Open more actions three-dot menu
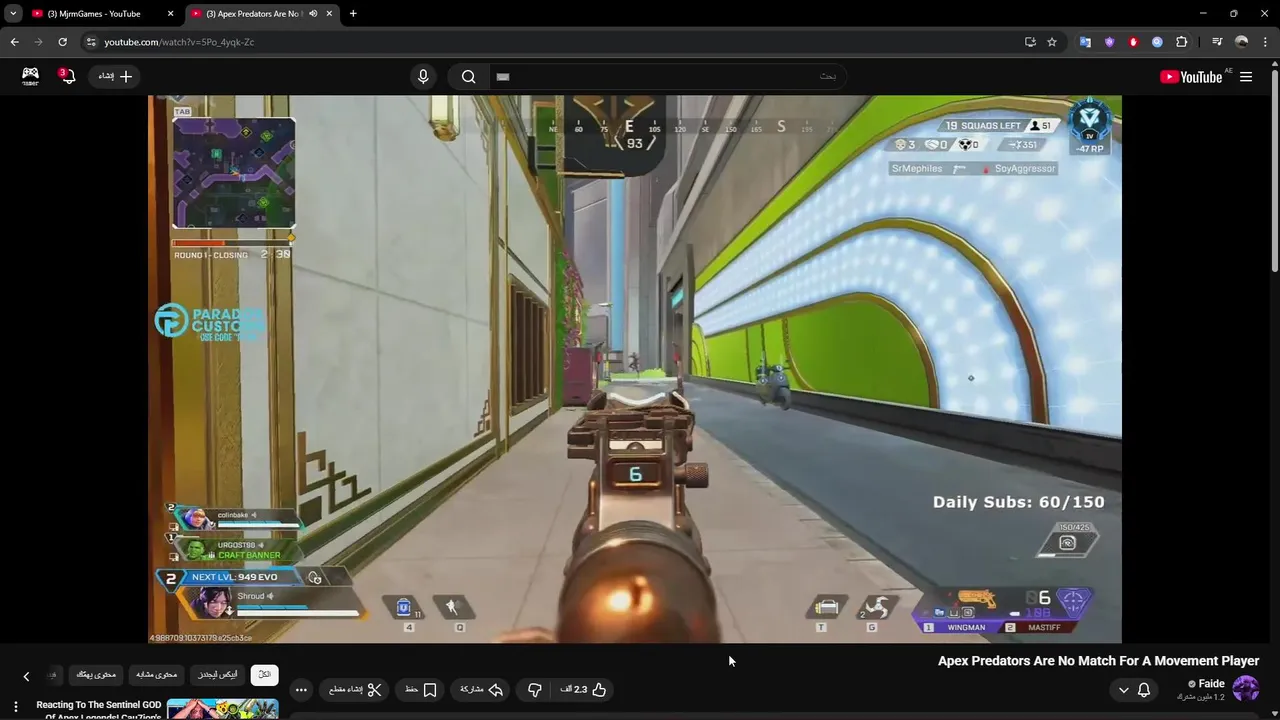This screenshot has height=720, width=1280. tap(301, 690)
